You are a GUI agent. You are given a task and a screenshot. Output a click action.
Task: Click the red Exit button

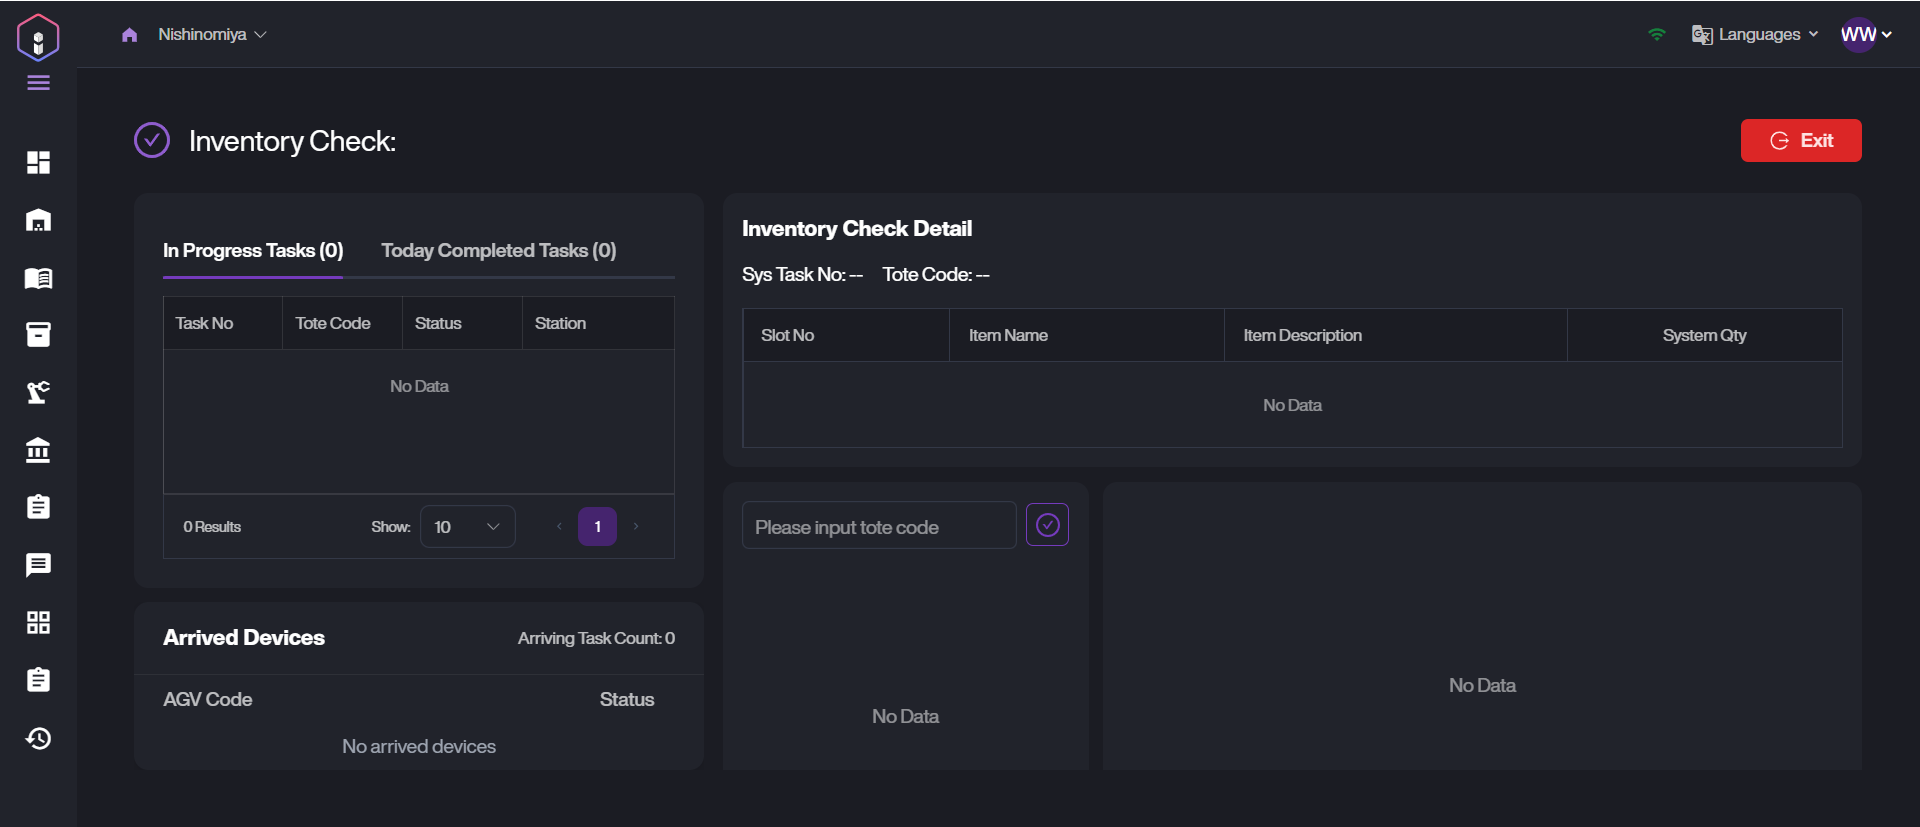(1800, 141)
